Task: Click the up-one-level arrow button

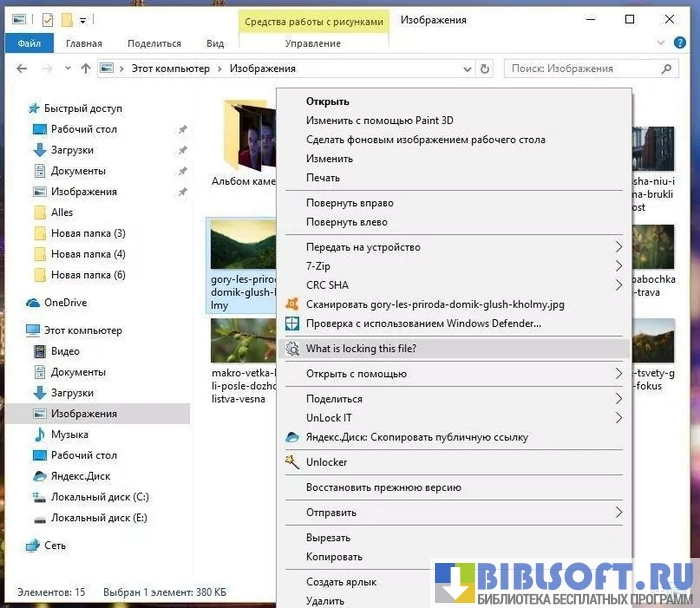Action: point(86,69)
